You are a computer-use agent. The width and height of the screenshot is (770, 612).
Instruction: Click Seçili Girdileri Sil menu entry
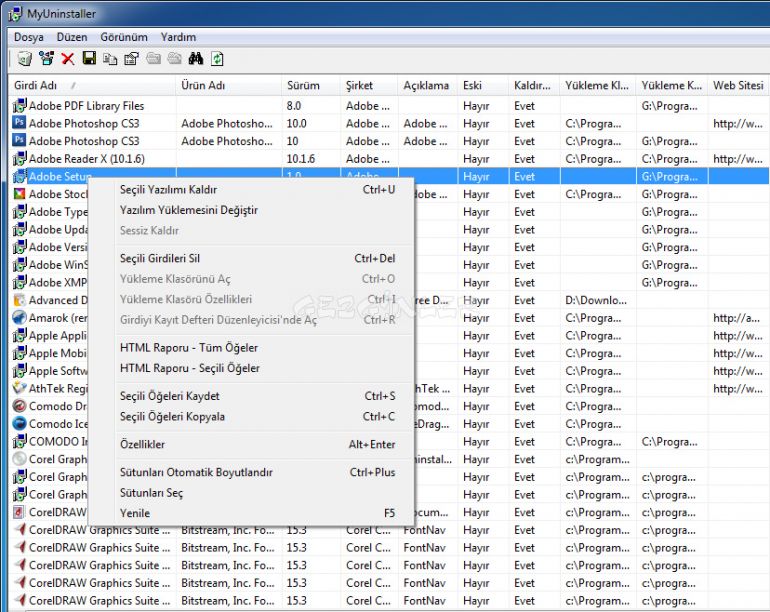(160, 259)
